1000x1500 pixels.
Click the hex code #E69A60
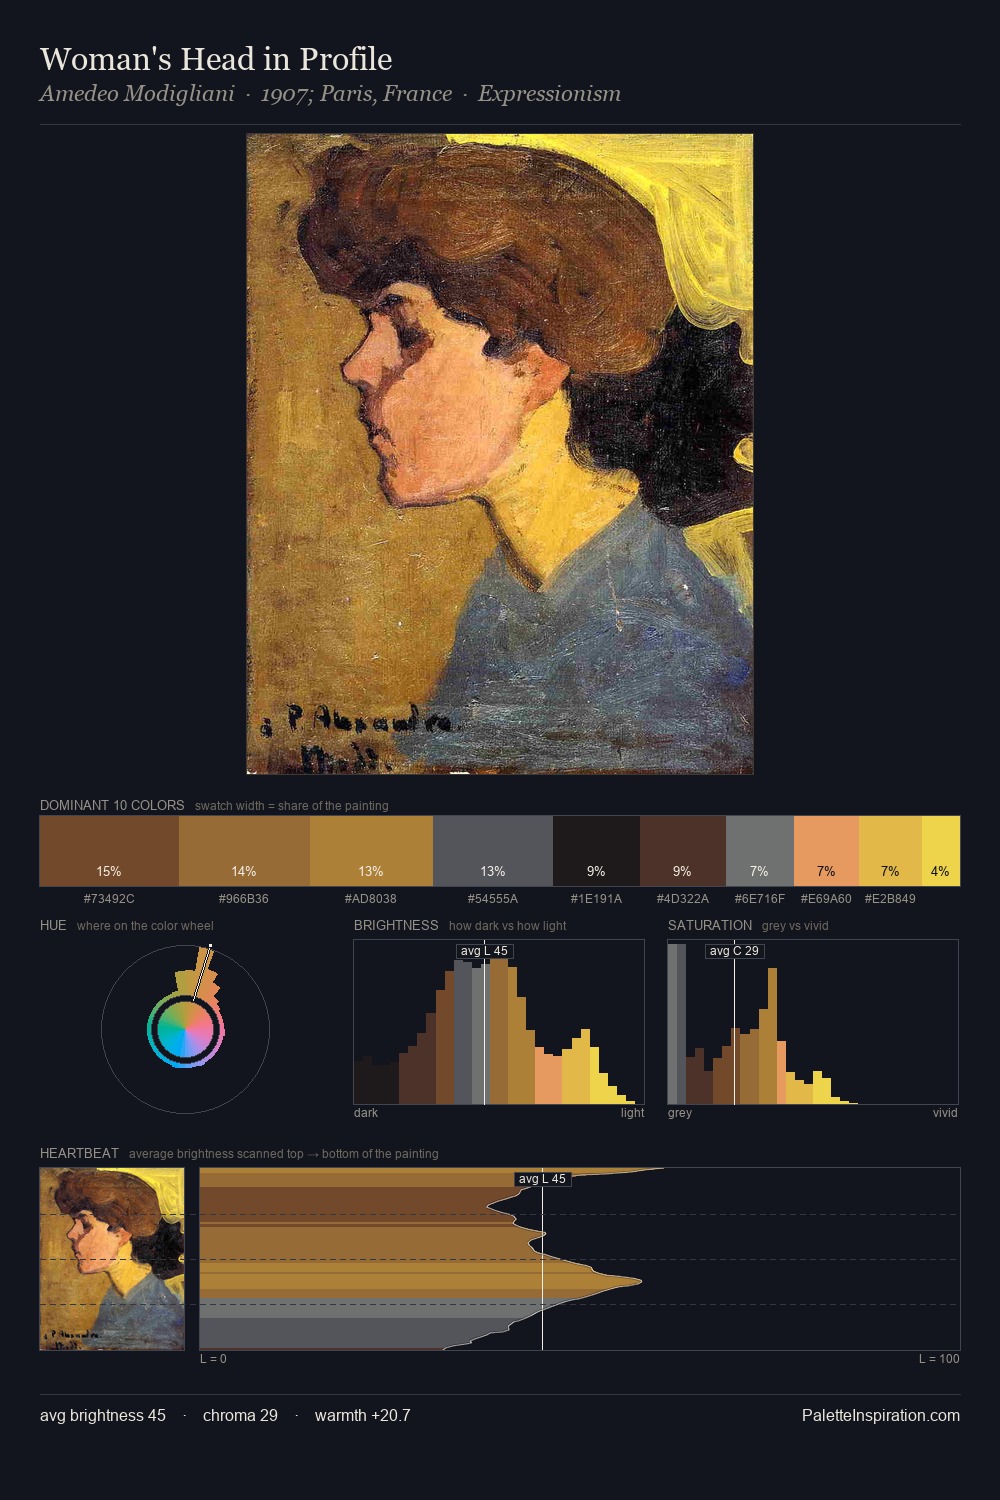(826, 899)
